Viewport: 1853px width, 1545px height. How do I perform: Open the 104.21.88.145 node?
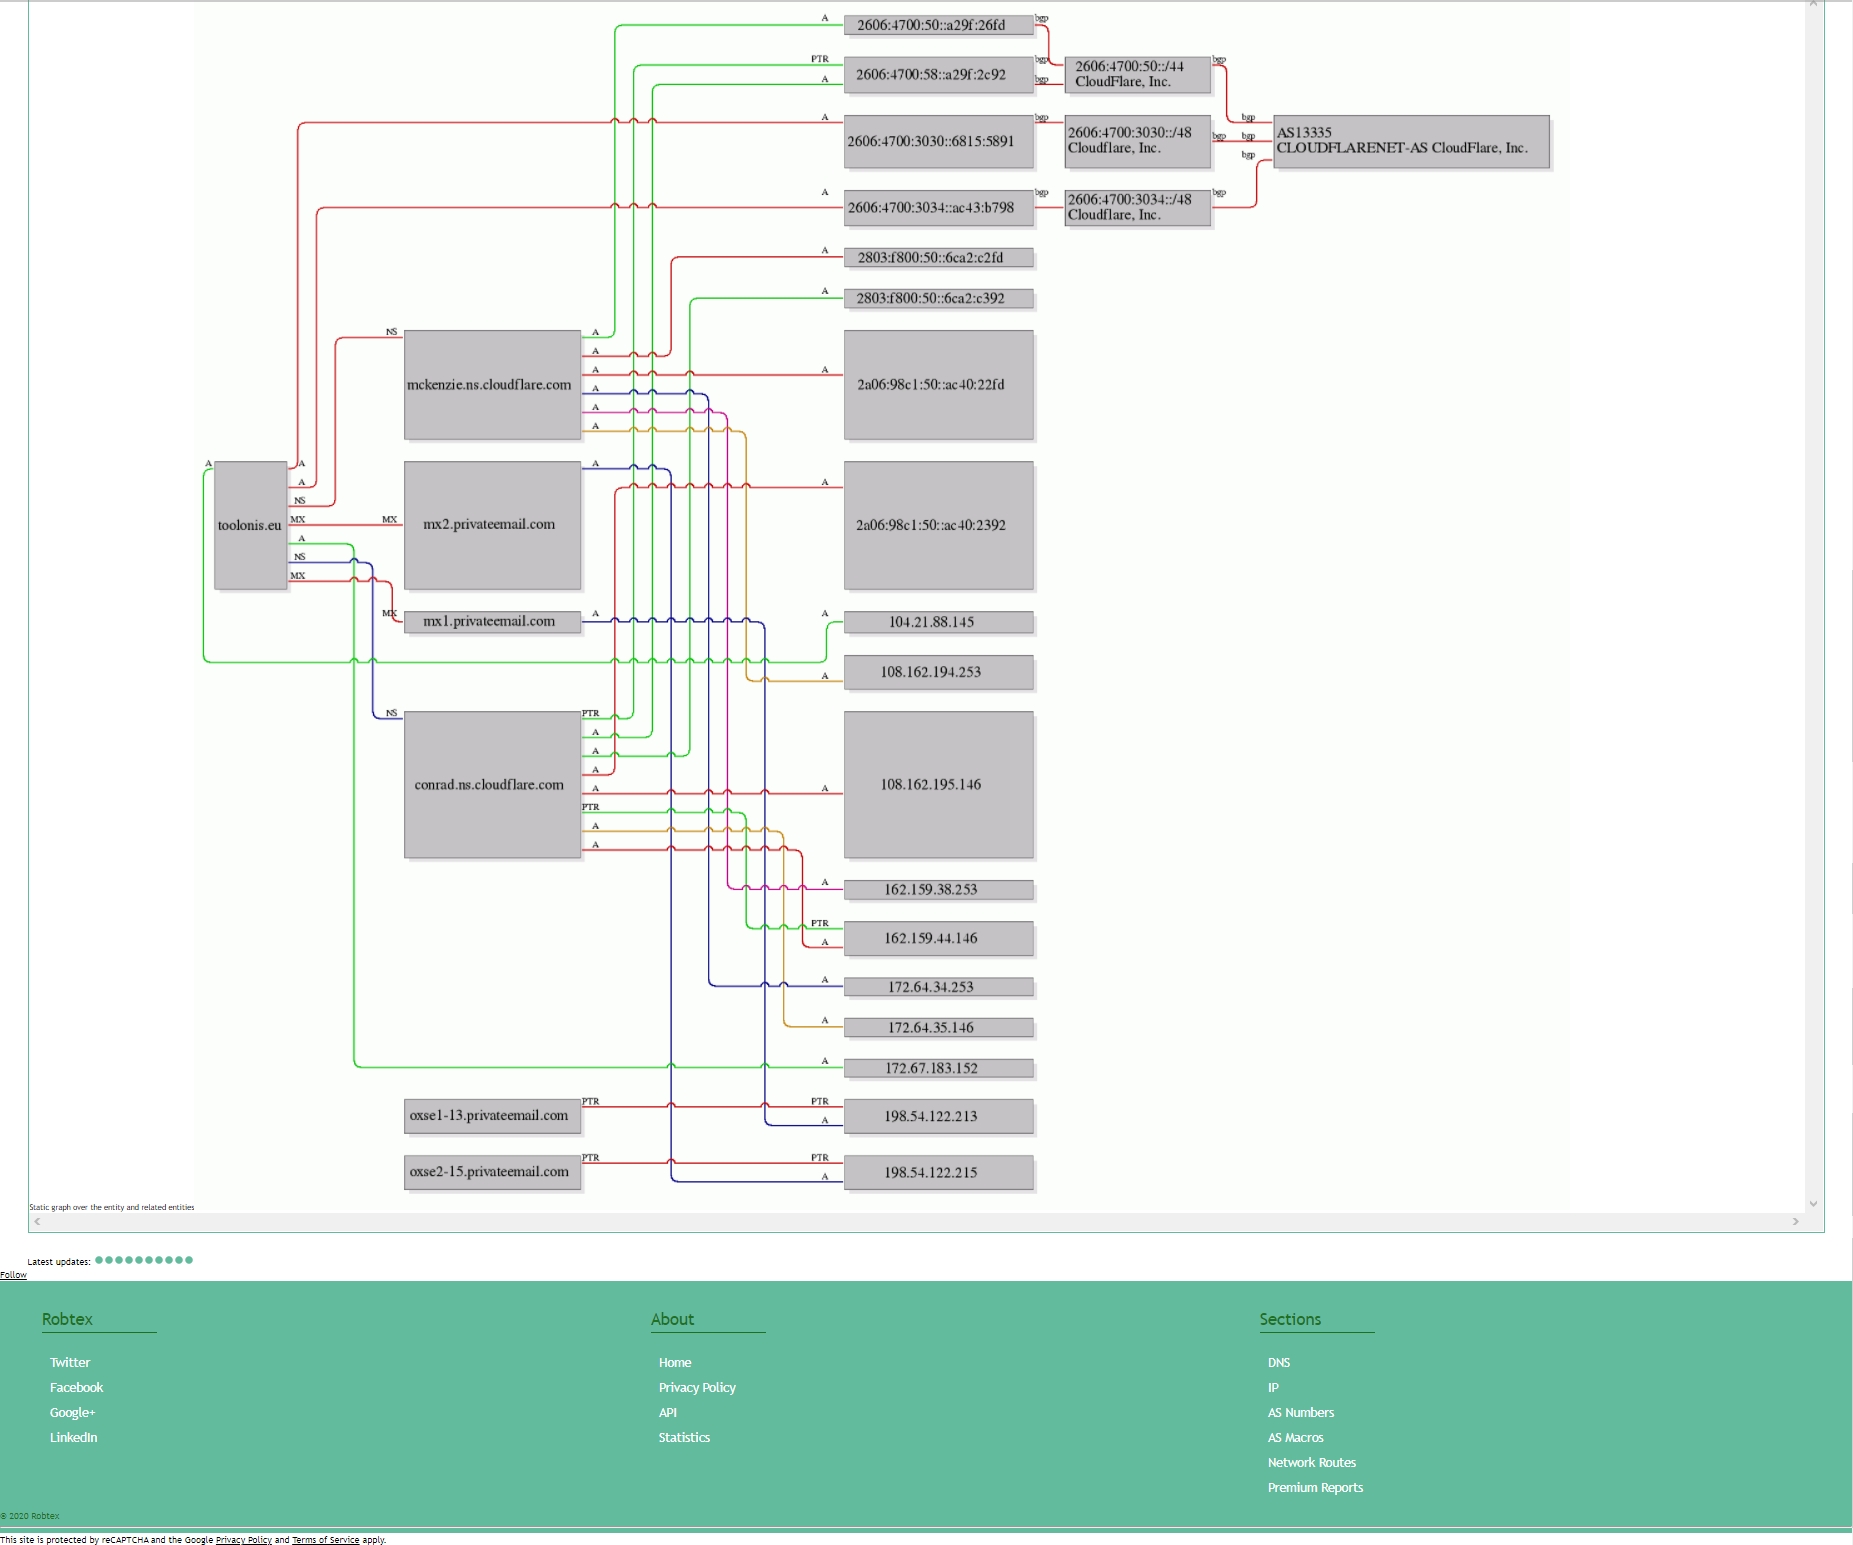pyautogui.click(x=938, y=622)
